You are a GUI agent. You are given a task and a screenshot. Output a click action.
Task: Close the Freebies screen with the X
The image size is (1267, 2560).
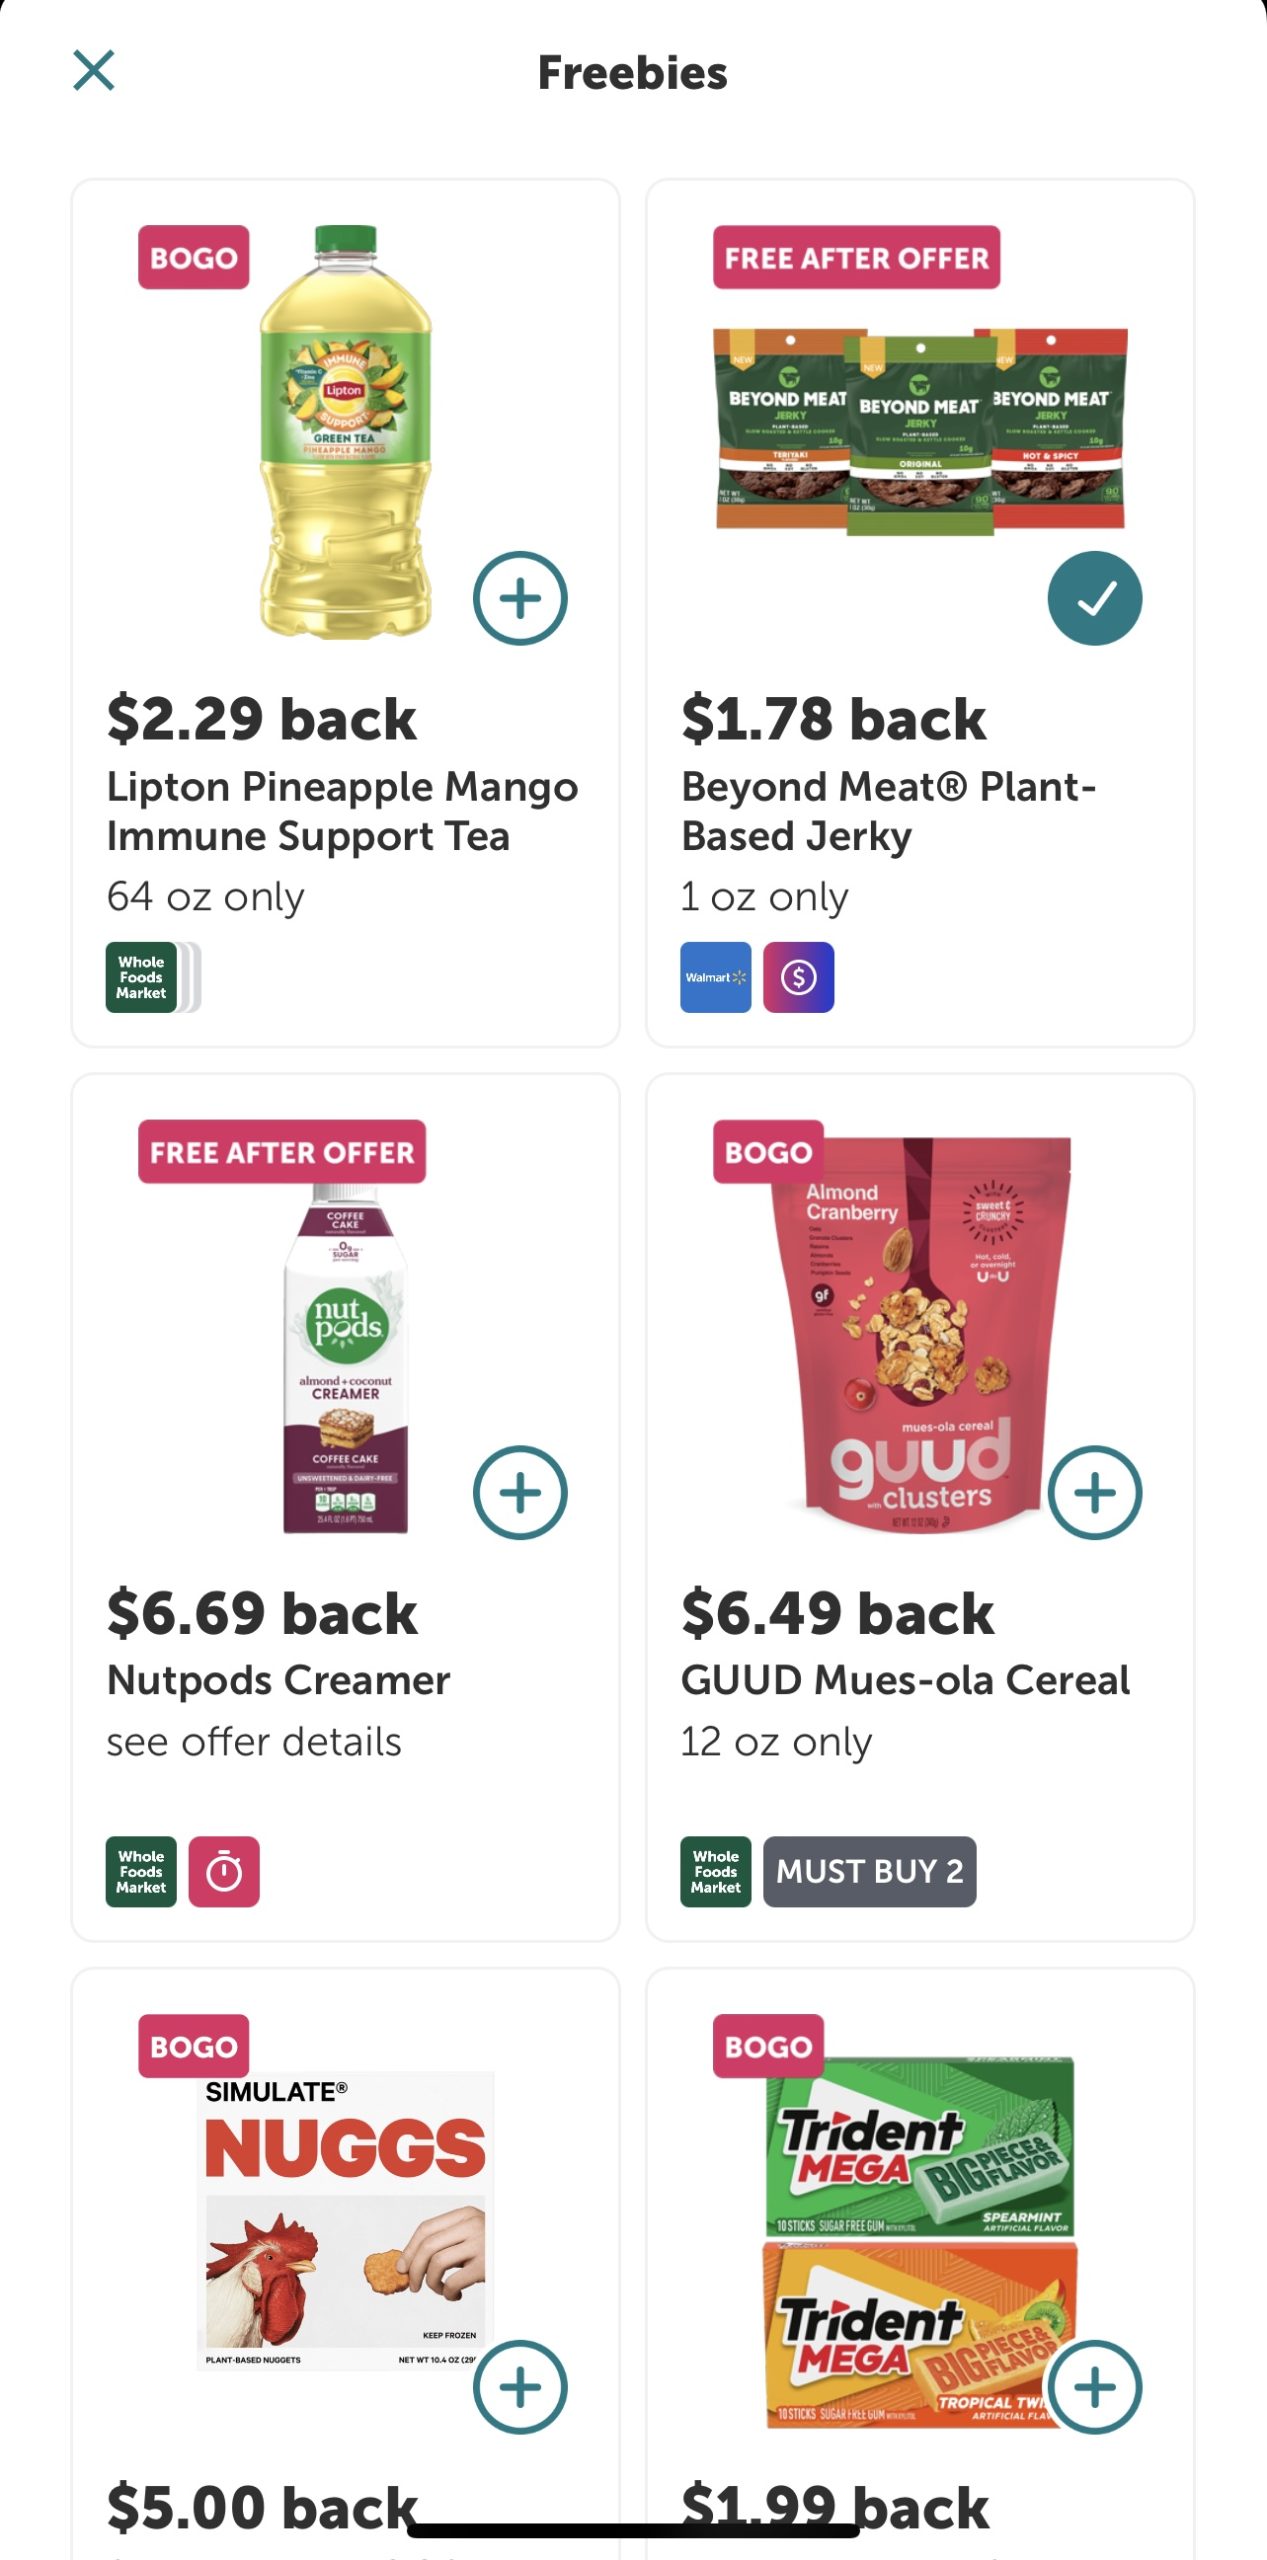(93, 70)
